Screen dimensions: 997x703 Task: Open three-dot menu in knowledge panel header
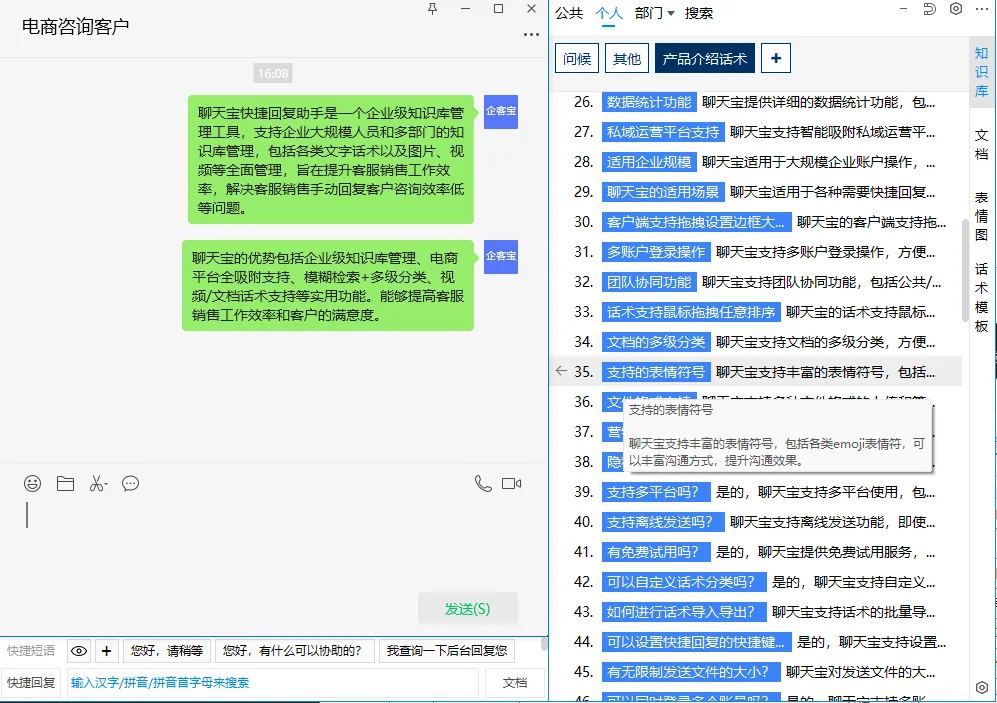pos(982,9)
